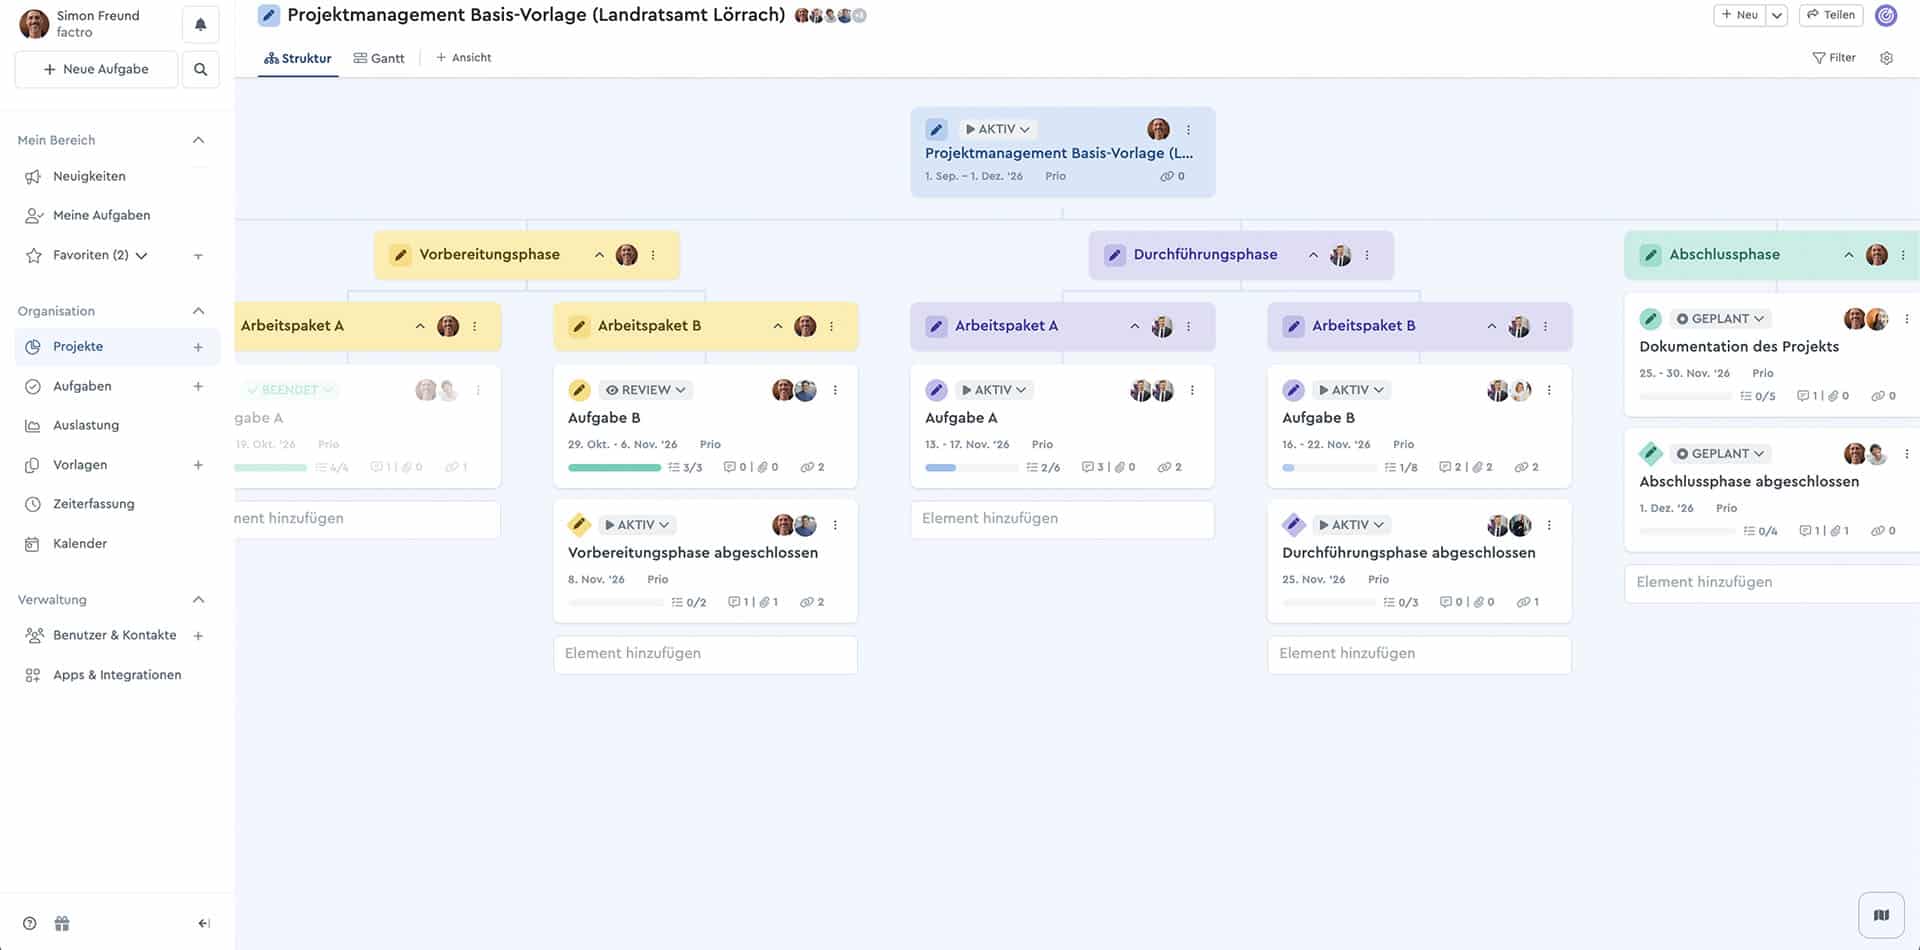
Task: Open the GEPLANT dropdown on Dokumentation des Projekts
Action: pyautogui.click(x=1720, y=318)
